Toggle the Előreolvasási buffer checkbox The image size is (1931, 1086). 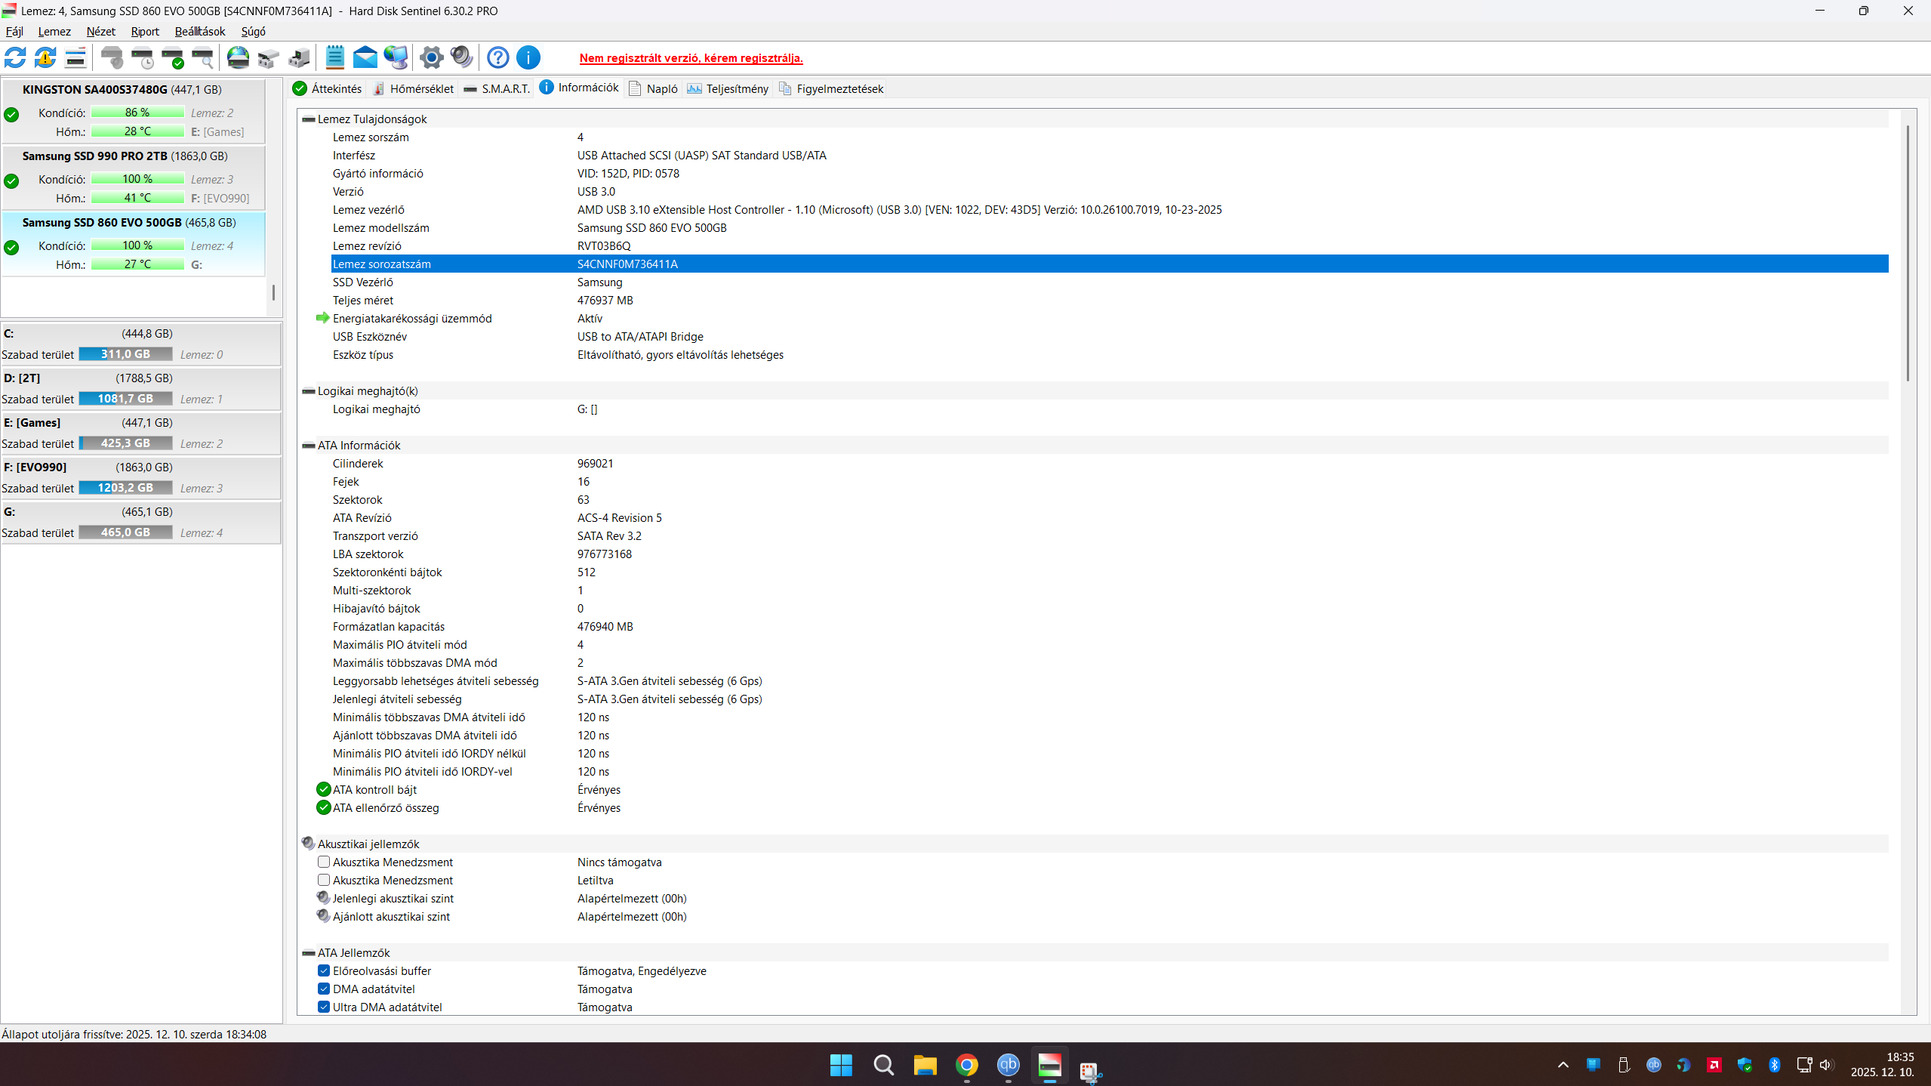pyautogui.click(x=324, y=971)
